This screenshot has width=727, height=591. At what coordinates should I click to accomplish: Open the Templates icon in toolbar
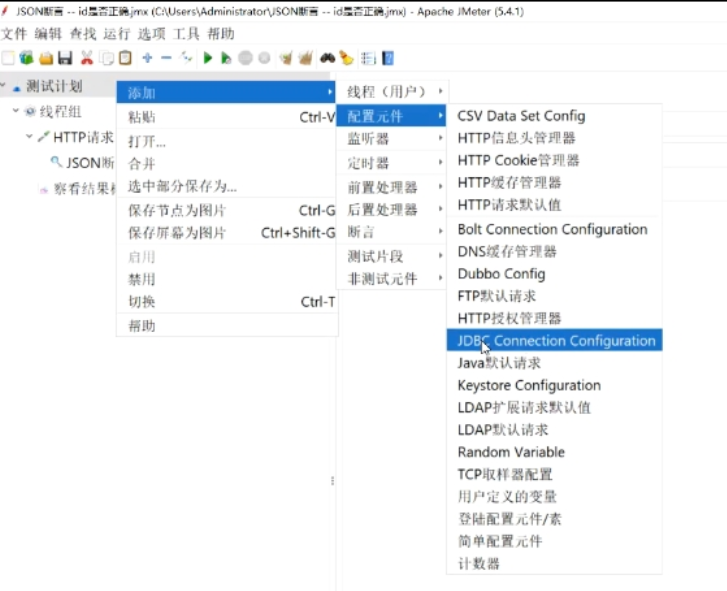[x=26, y=58]
